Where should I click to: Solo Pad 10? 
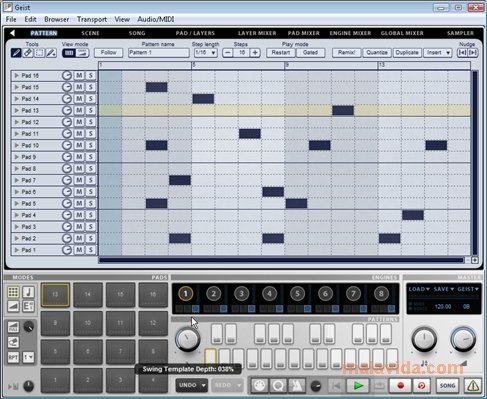click(x=91, y=145)
